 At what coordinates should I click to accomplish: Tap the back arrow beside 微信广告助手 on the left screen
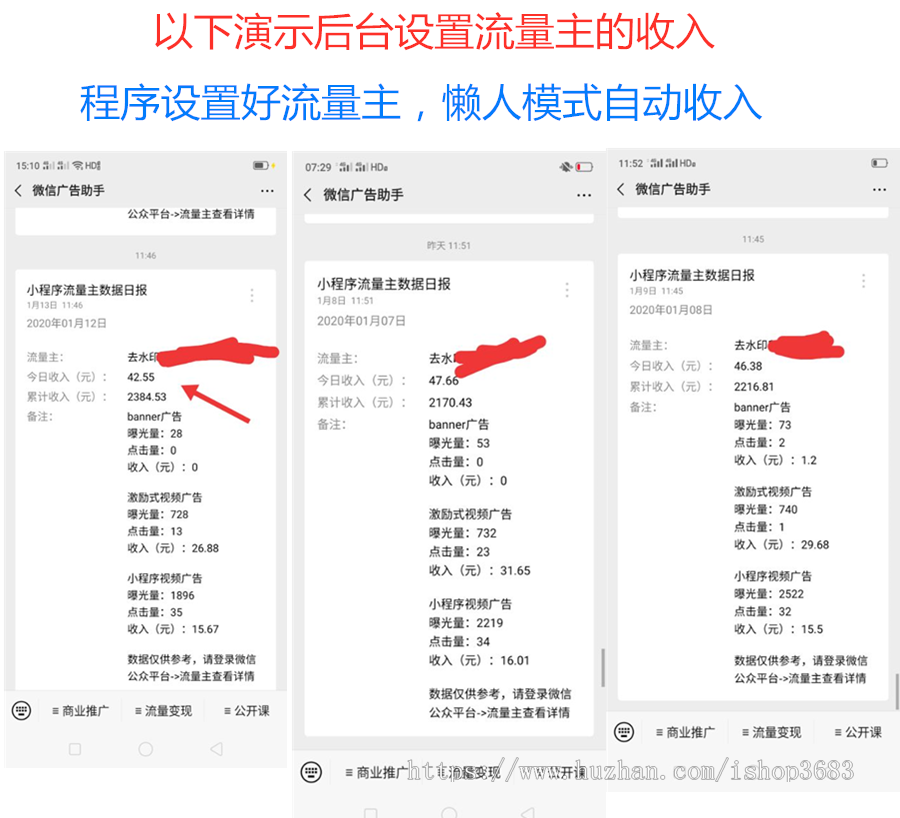coord(18,190)
